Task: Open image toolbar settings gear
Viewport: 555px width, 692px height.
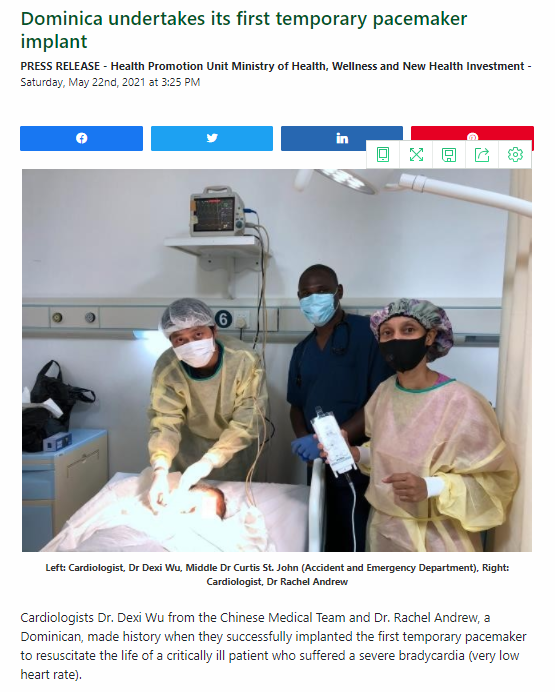Action: tap(515, 154)
